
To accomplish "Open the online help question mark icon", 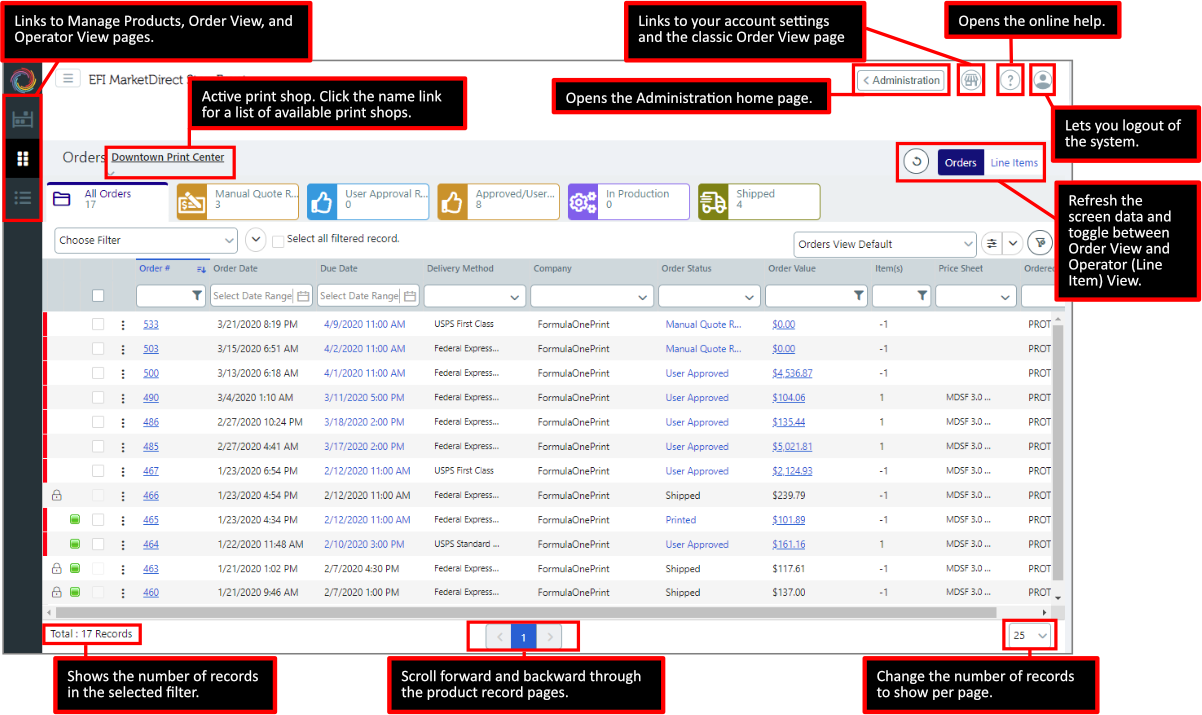I will pyautogui.click(x=1011, y=80).
